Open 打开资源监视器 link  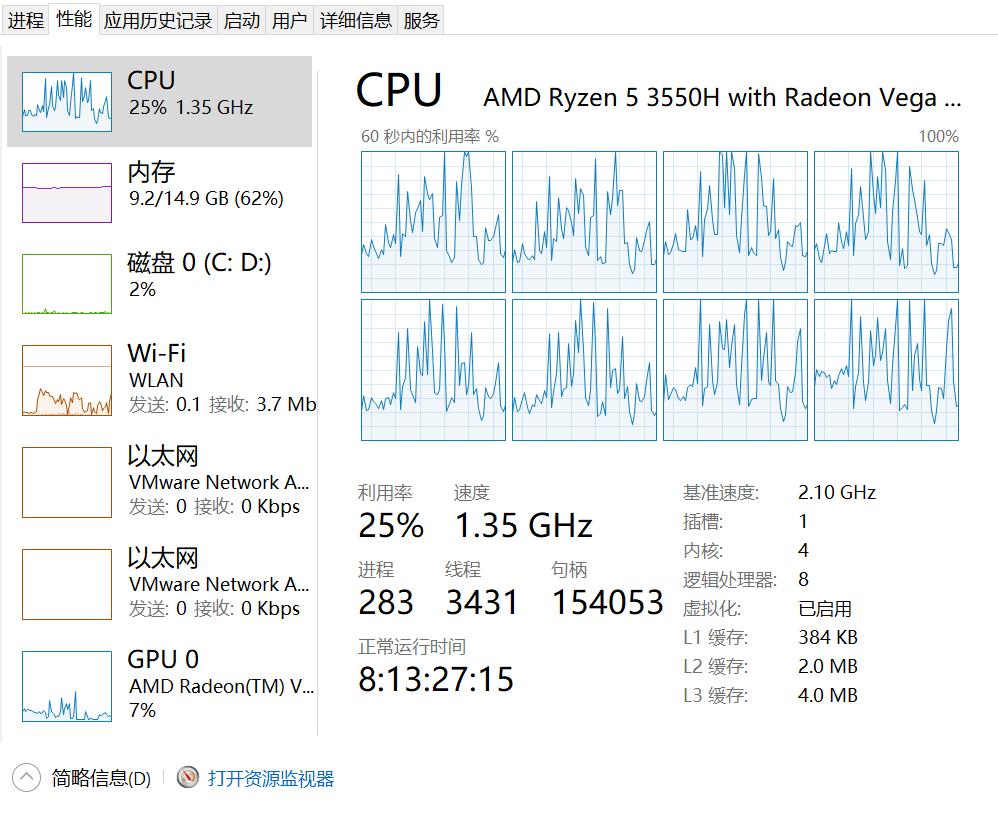tap(271, 779)
